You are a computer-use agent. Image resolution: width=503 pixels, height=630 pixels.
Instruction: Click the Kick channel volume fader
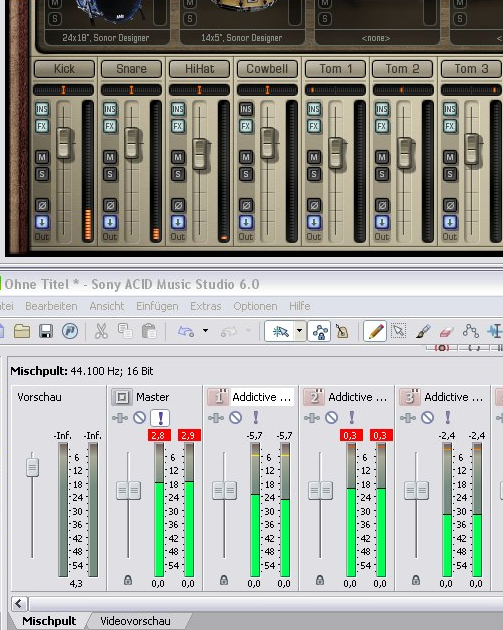coord(64,143)
